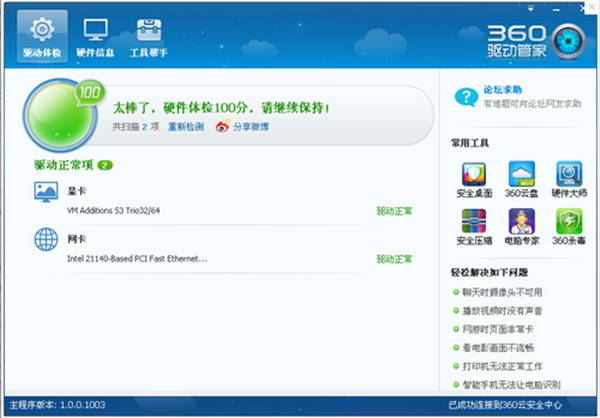Share result via 分享微博 link

click(251, 127)
